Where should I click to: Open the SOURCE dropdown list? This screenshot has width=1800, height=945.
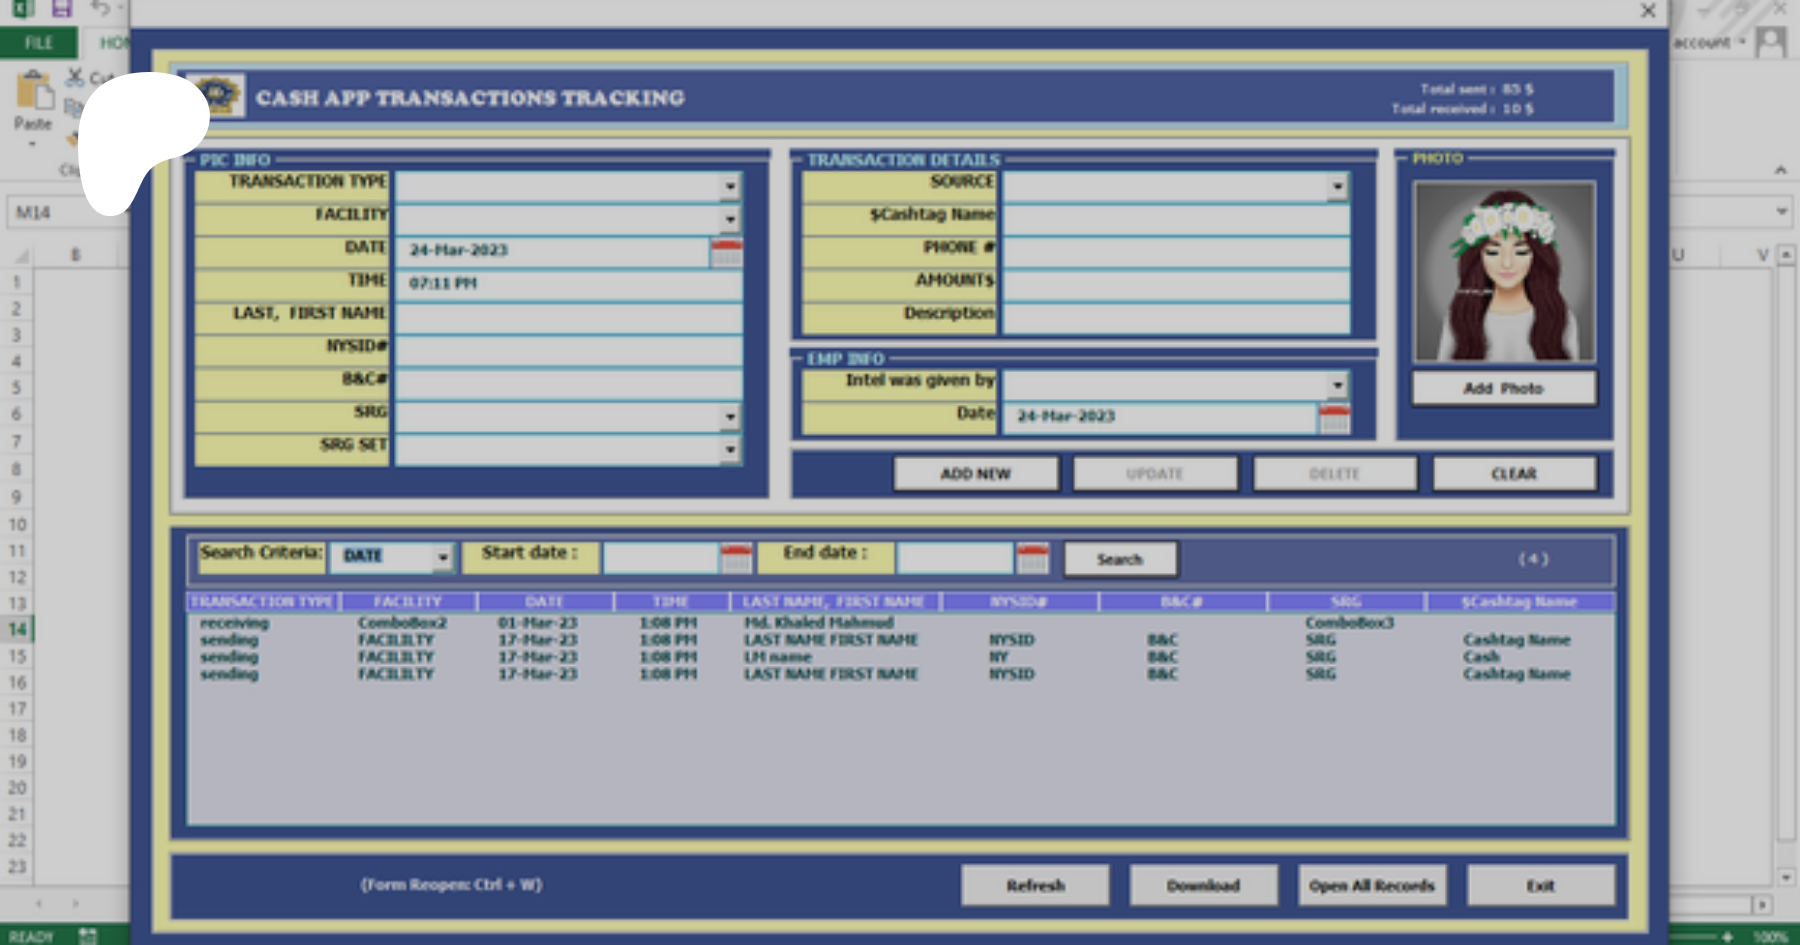[x=1337, y=187]
